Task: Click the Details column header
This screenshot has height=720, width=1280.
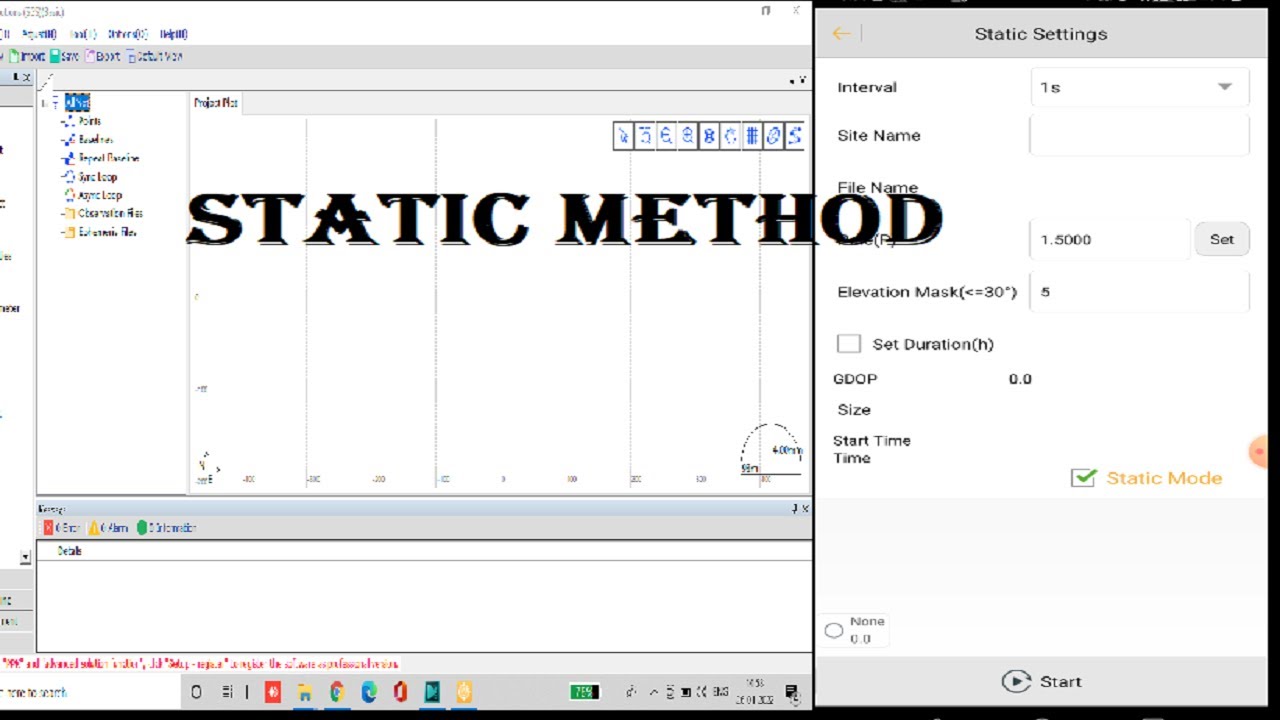Action: 69,551
